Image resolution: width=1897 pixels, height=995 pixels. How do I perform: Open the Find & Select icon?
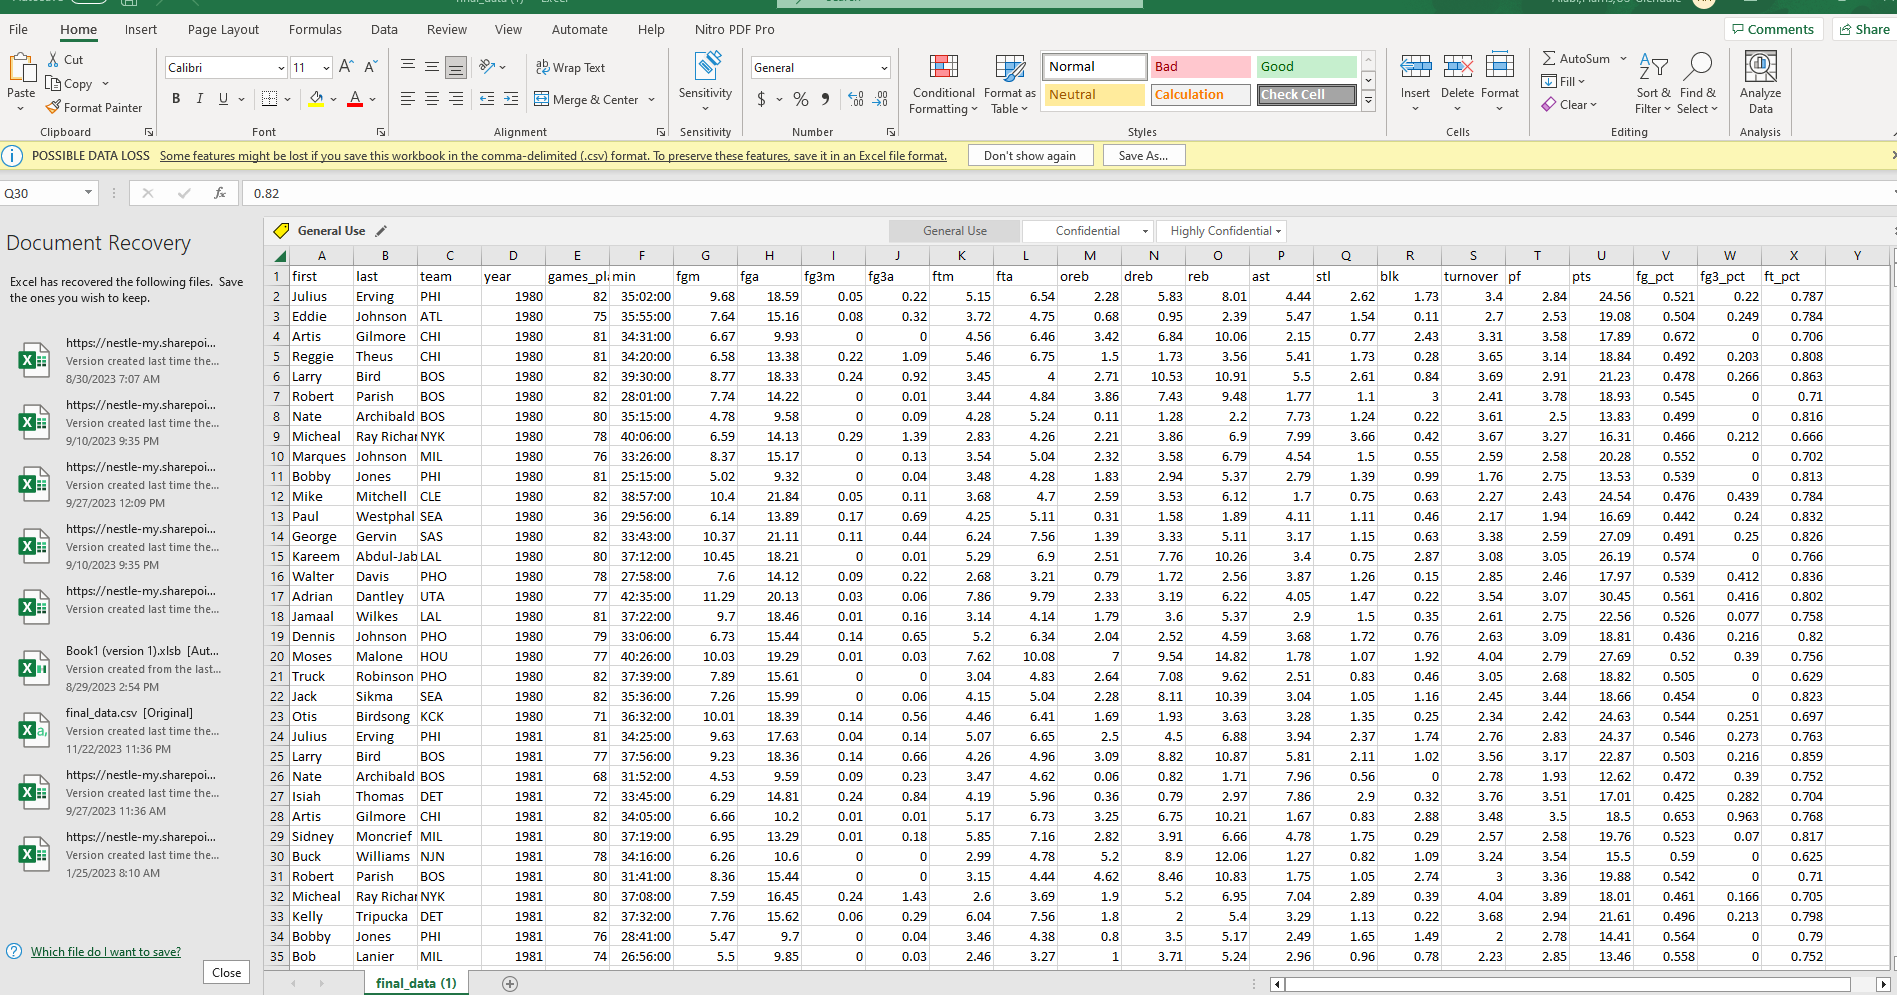[1697, 68]
